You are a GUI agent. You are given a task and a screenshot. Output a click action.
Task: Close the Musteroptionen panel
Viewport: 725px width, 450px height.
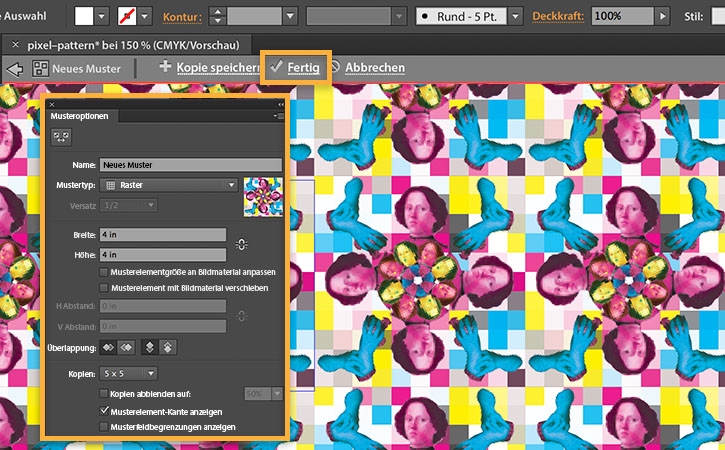52,105
